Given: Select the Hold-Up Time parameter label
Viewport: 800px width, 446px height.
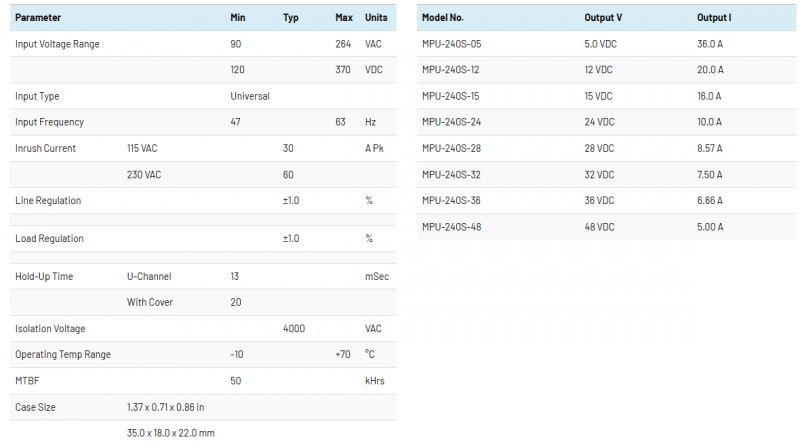Looking at the screenshot, I should pos(44,276).
